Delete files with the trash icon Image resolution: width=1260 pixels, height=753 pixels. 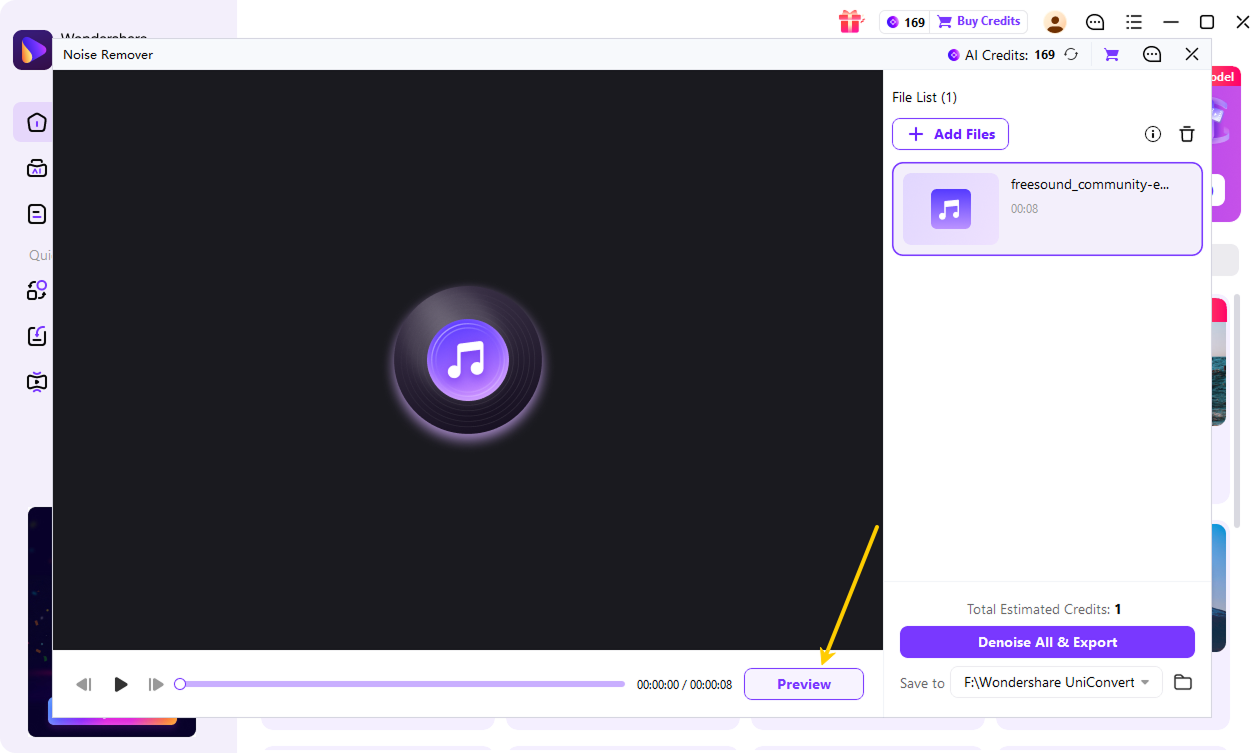coord(1187,134)
